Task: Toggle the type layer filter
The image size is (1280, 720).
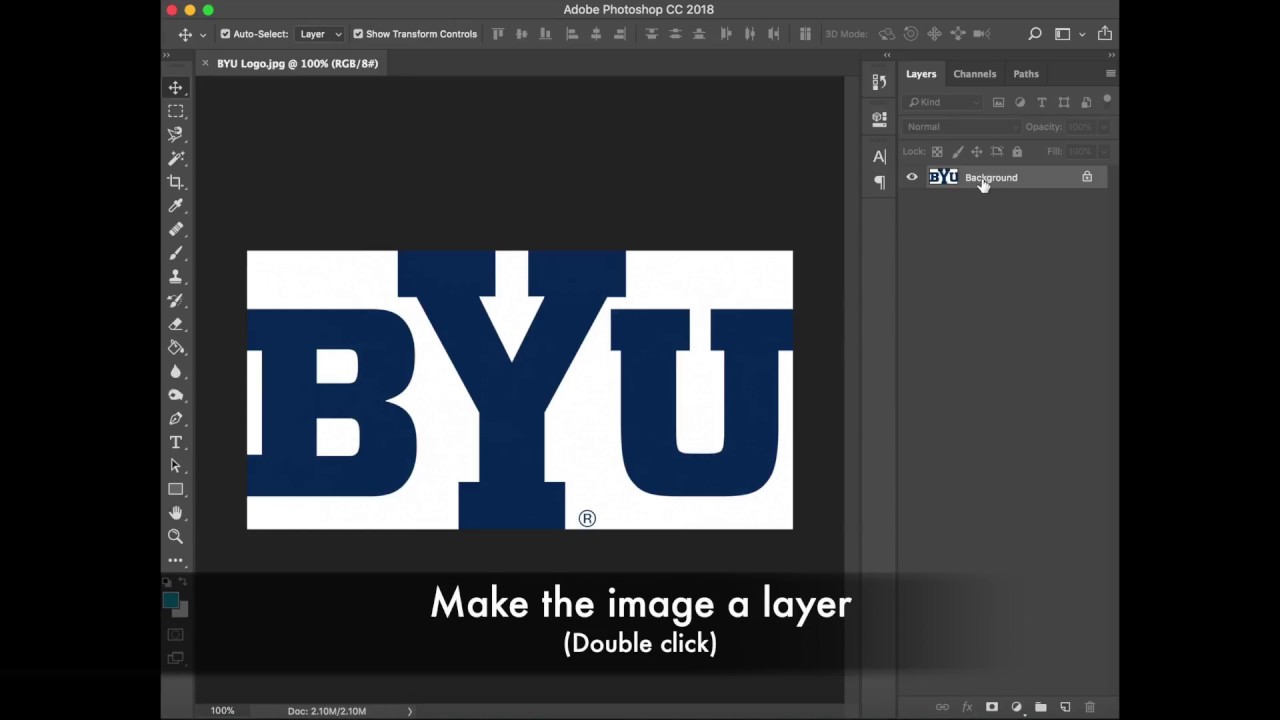Action: tap(1042, 102)
